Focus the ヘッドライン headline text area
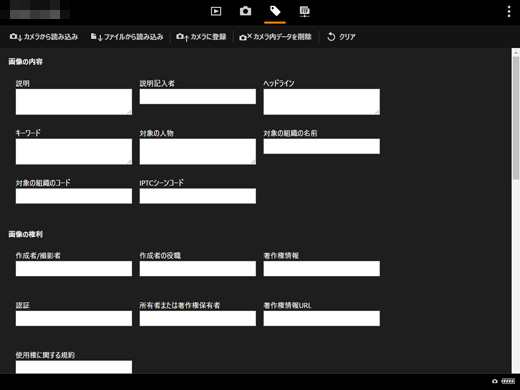Image resolution: width=520 pixels, height=390 pixels. [322, 102]
